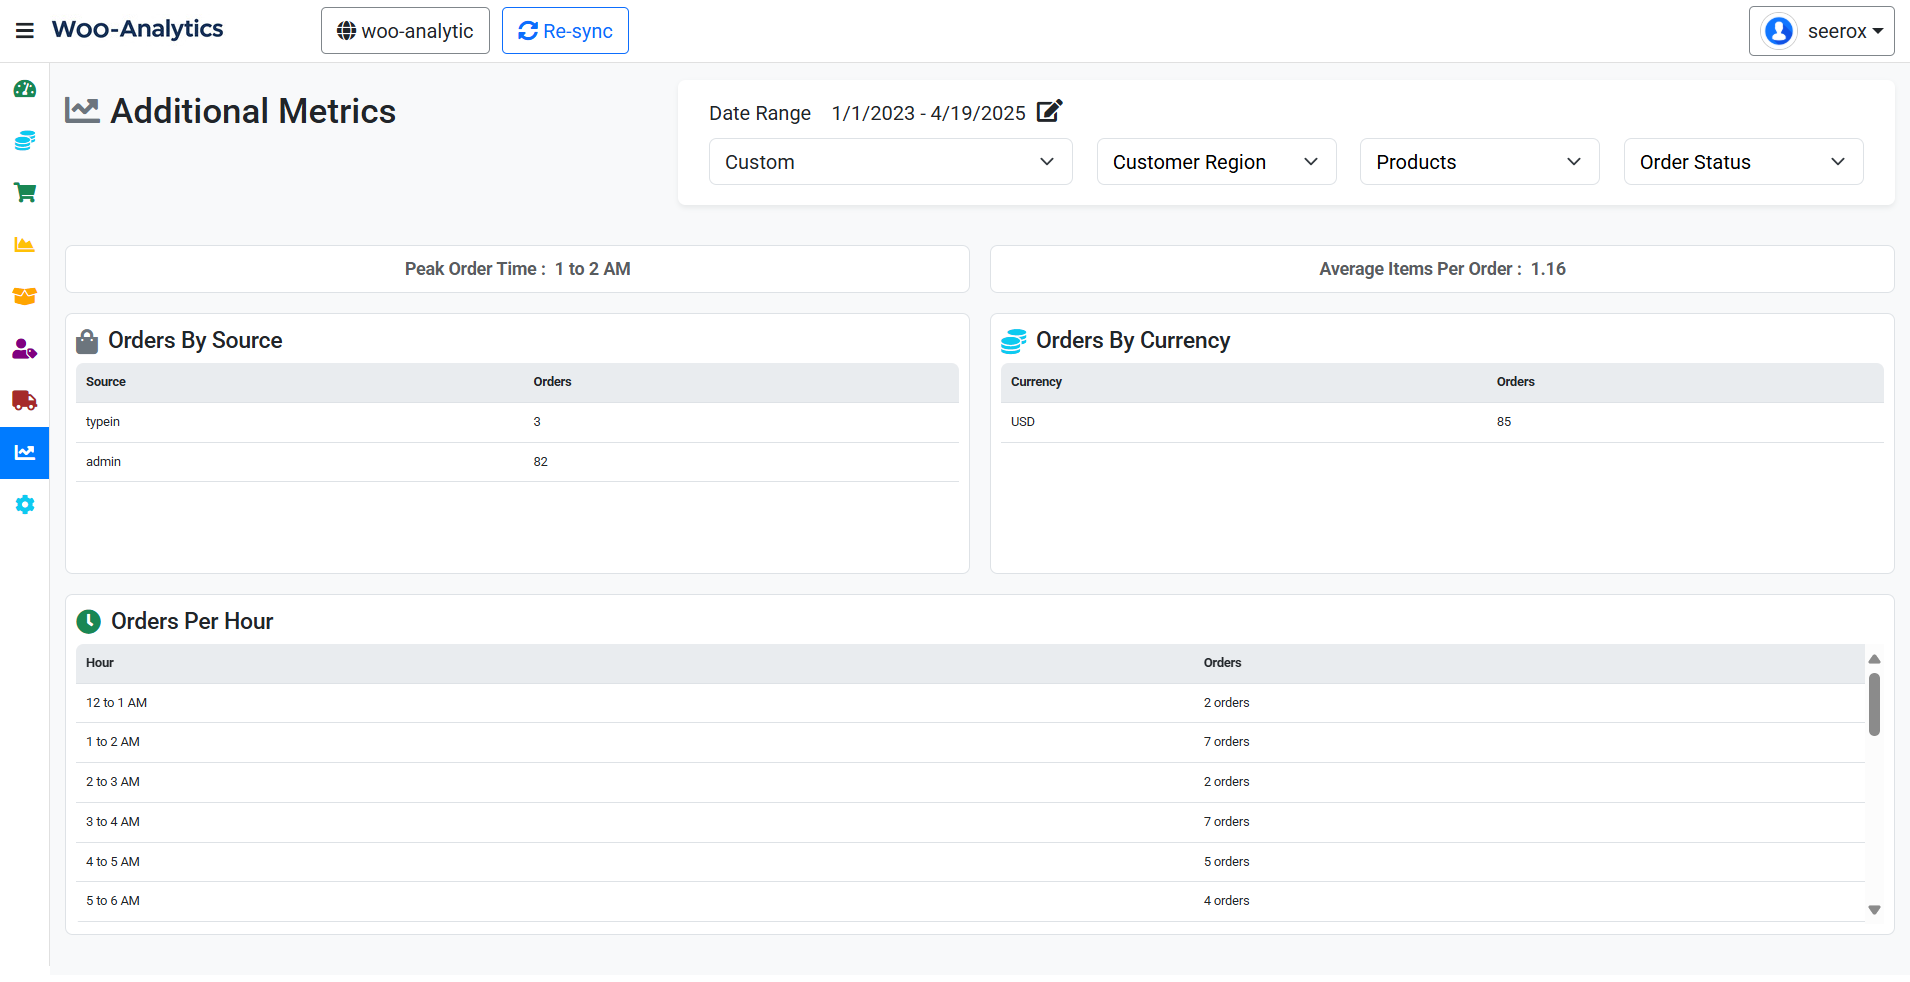1910x982 pixels.
Task: Open the coins stack sidebar icon
Action: [25, 141]
